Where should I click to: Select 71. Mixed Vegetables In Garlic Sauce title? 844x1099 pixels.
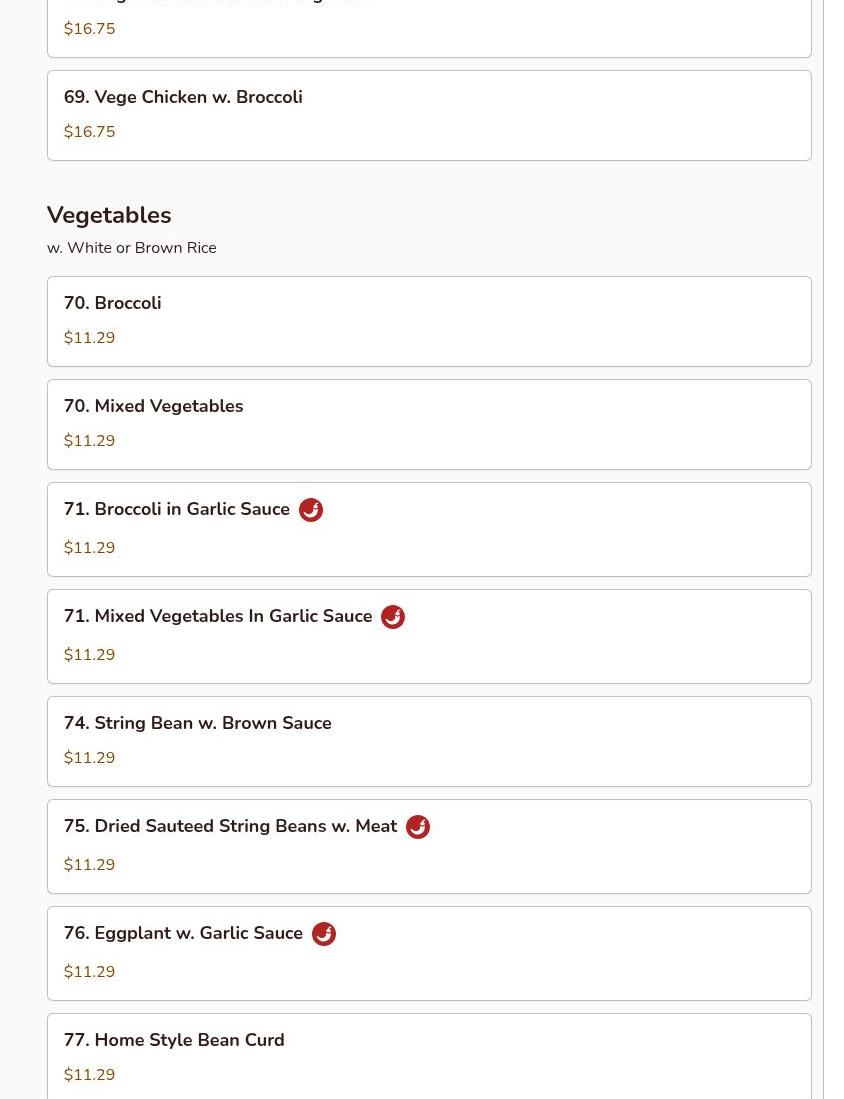(x=218, y=616)
